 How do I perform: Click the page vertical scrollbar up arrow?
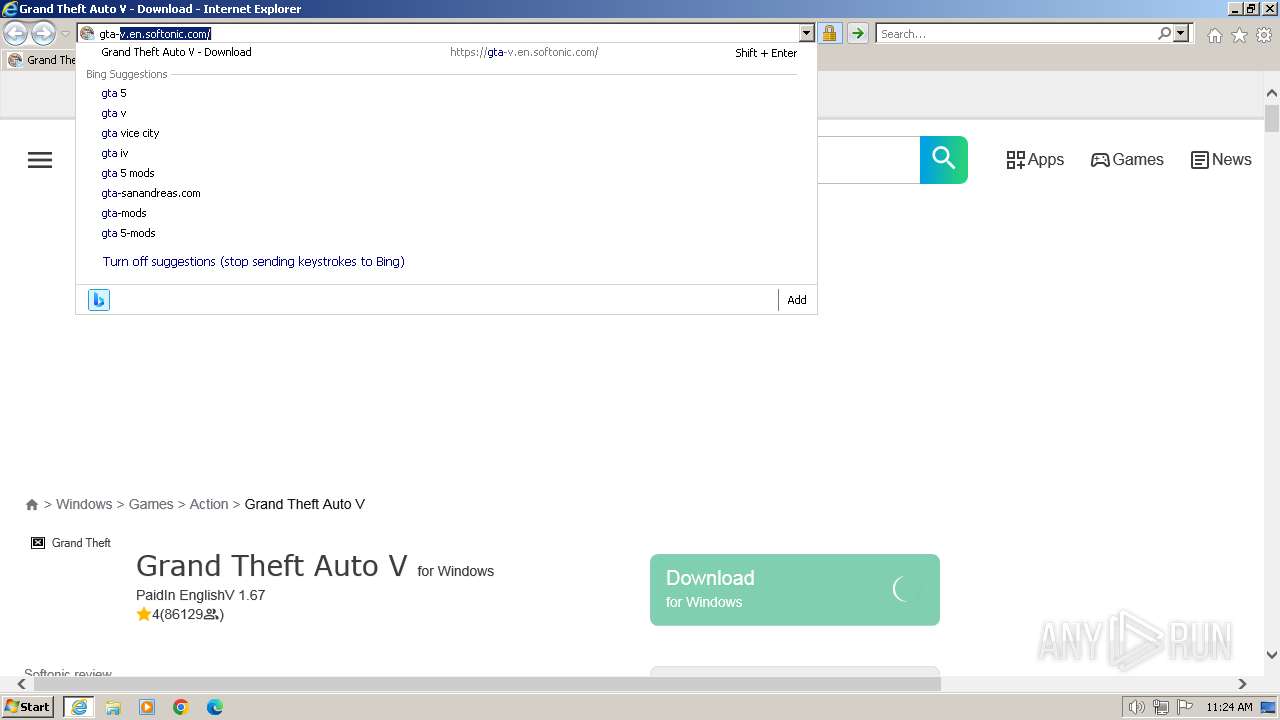tap(1272, 94)
